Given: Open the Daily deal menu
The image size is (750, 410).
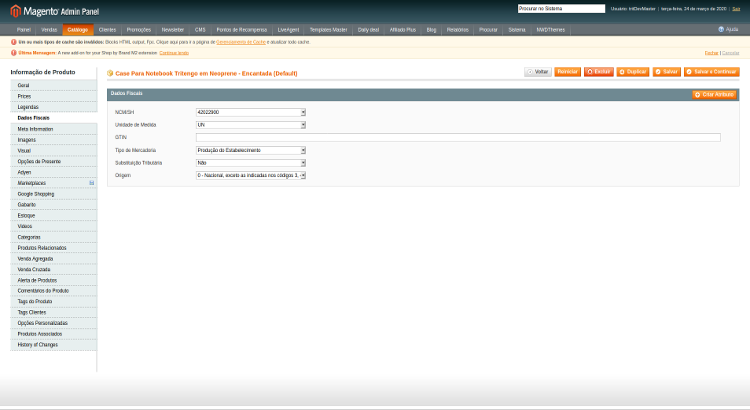Looking at the screenshot, I should (x=368, y=30).
